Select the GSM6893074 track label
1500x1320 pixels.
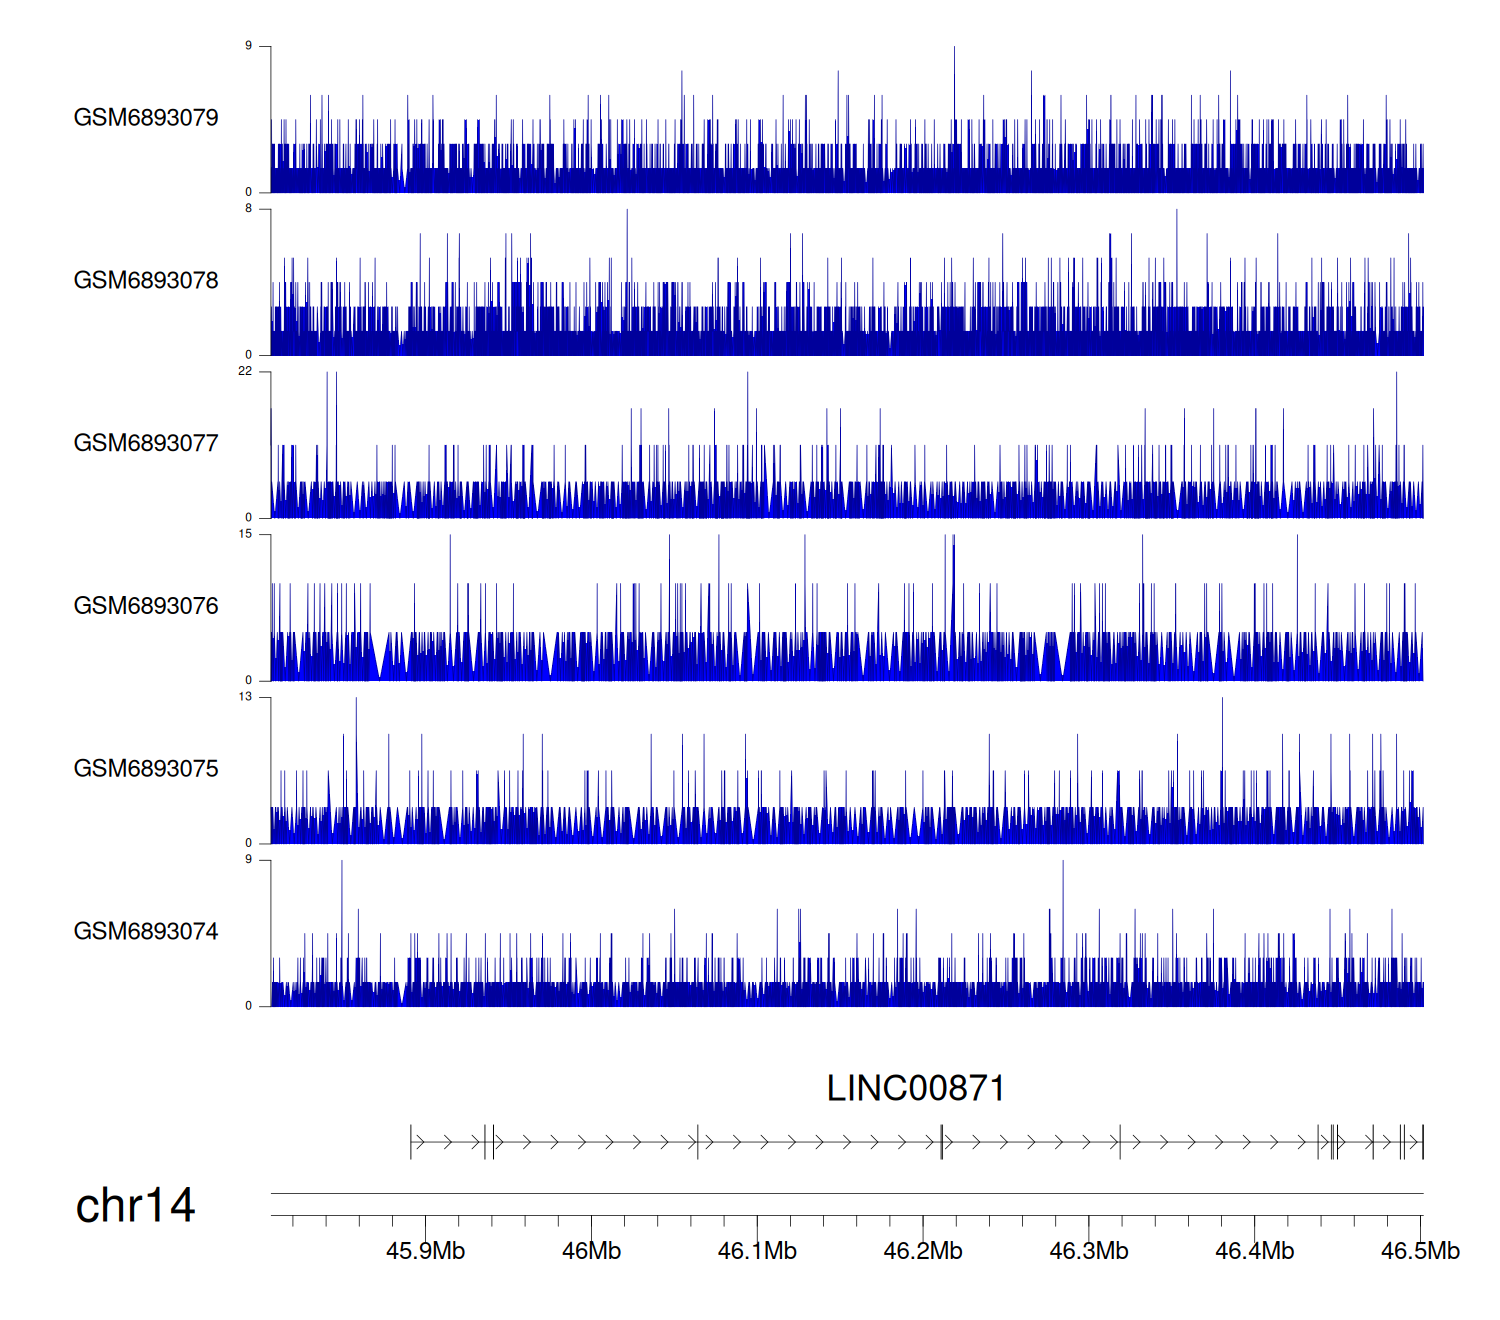(x=146, y=932)
